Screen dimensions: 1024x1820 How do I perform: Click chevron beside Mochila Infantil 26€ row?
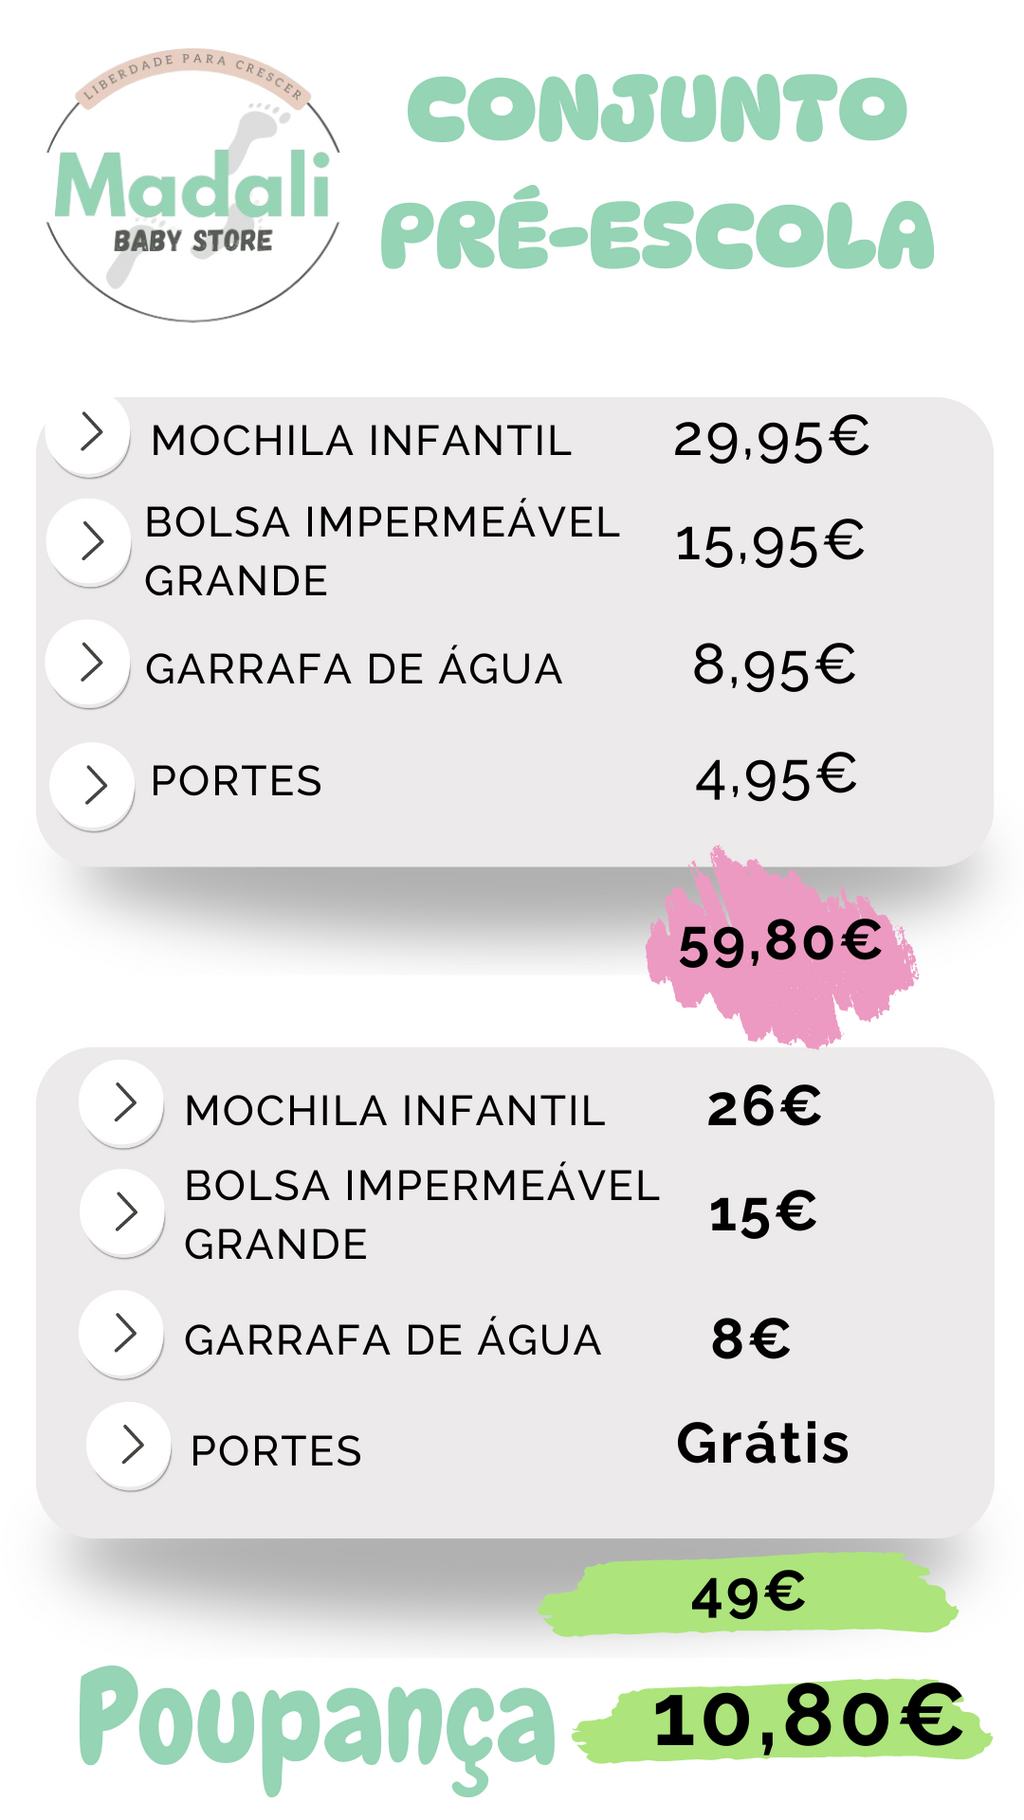122,1103
